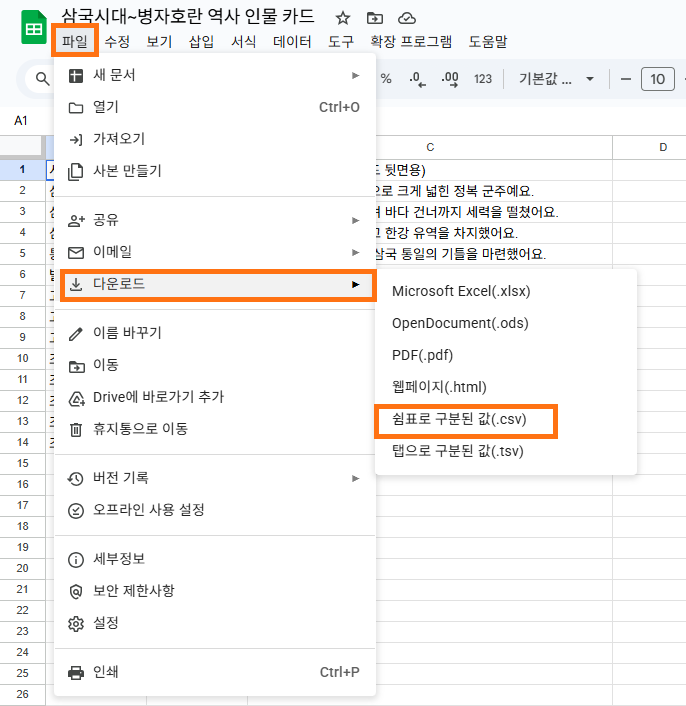
Task: Open the 확장 프로그램 menu
Action: 411,41
